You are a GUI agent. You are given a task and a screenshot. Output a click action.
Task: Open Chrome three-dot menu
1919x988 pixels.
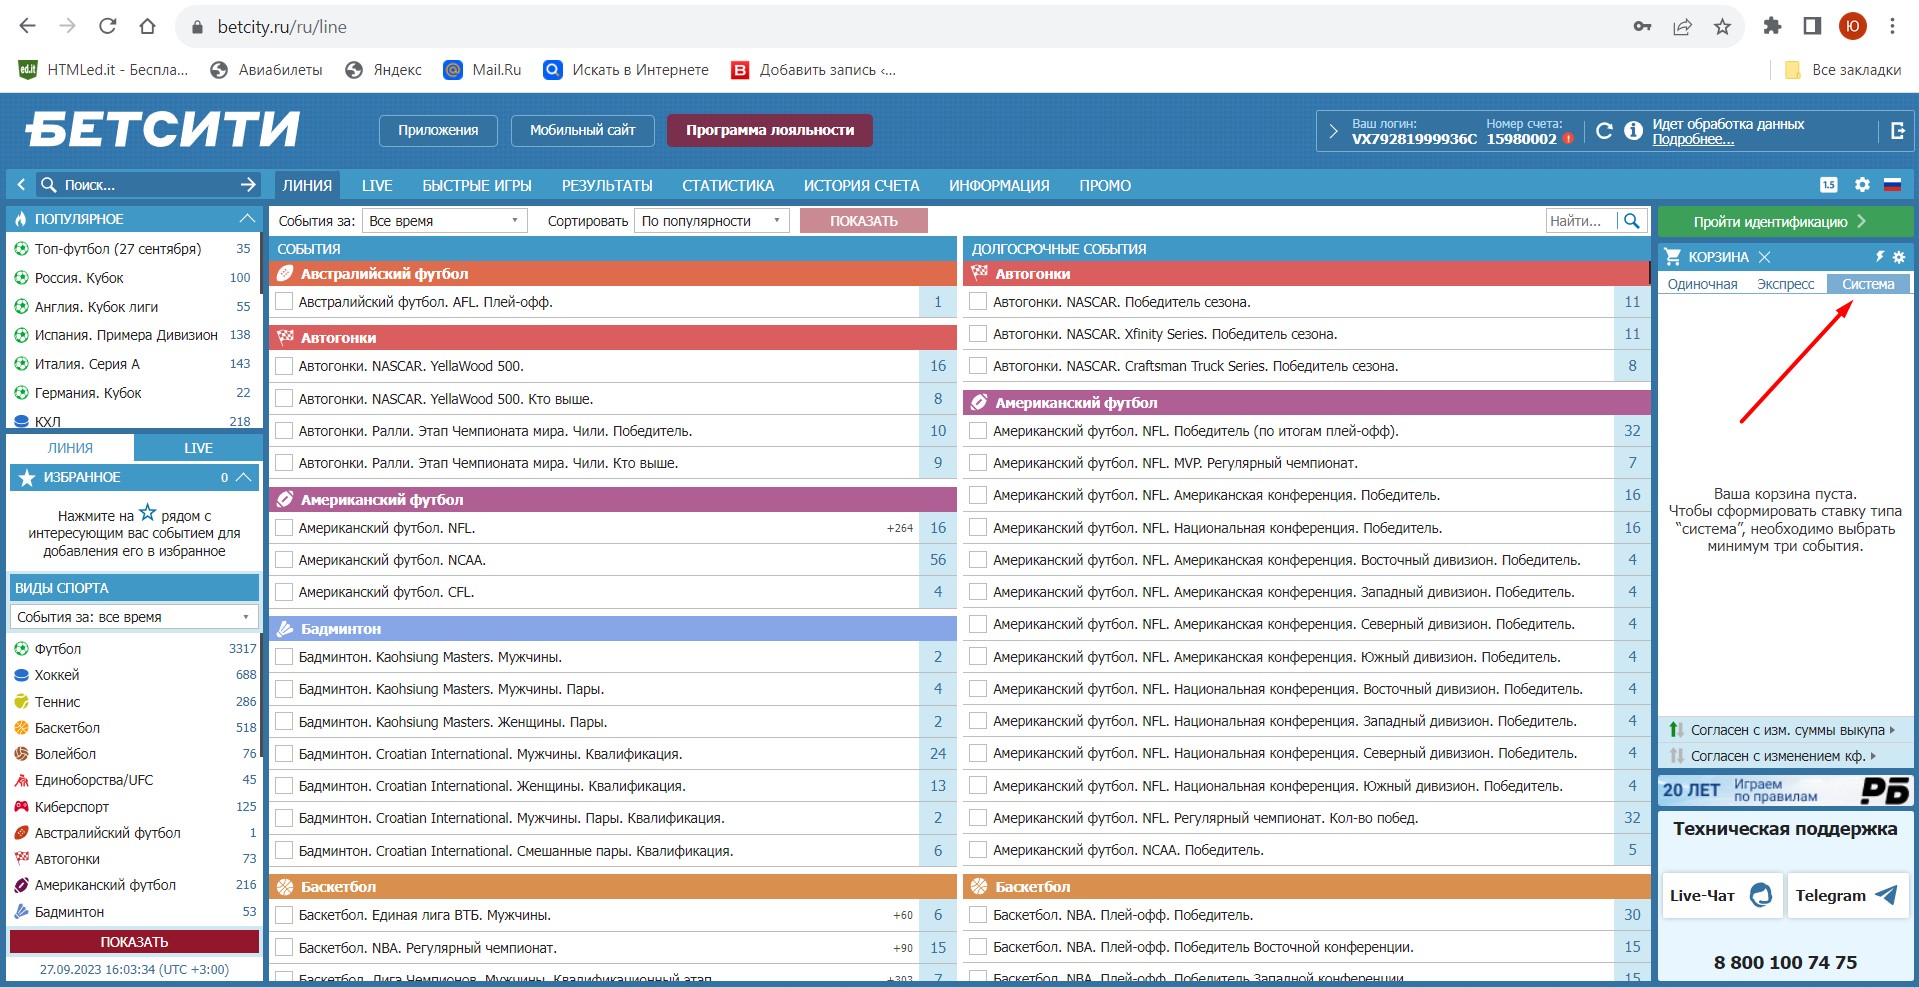1892,27
